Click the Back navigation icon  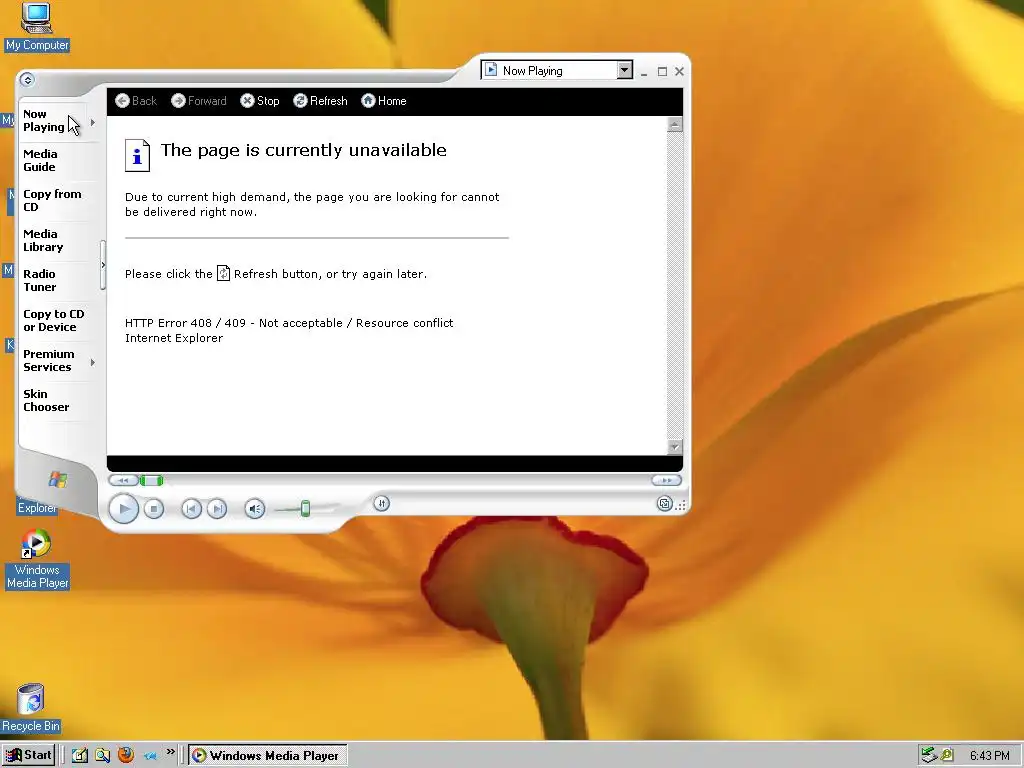(x=122, y=101)
